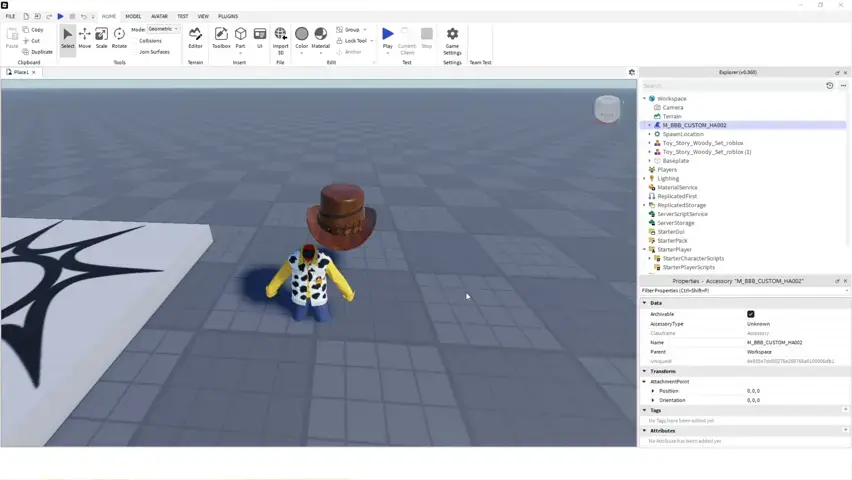Viewport: 852px width, 480px height.
Task: Select Camera in the Explorer
Action: pyautogui.click(x=673, y=108)
